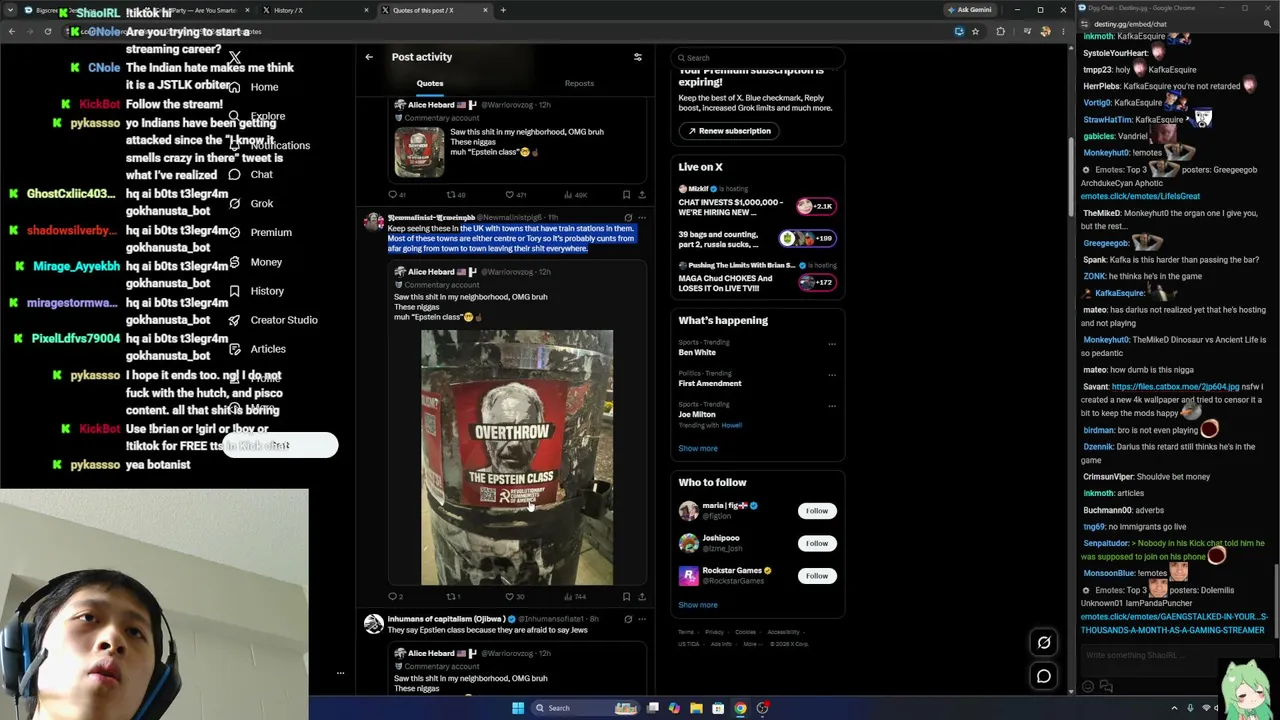
Task: Select Quotes of this post browser tab
Action: point(436,10)
